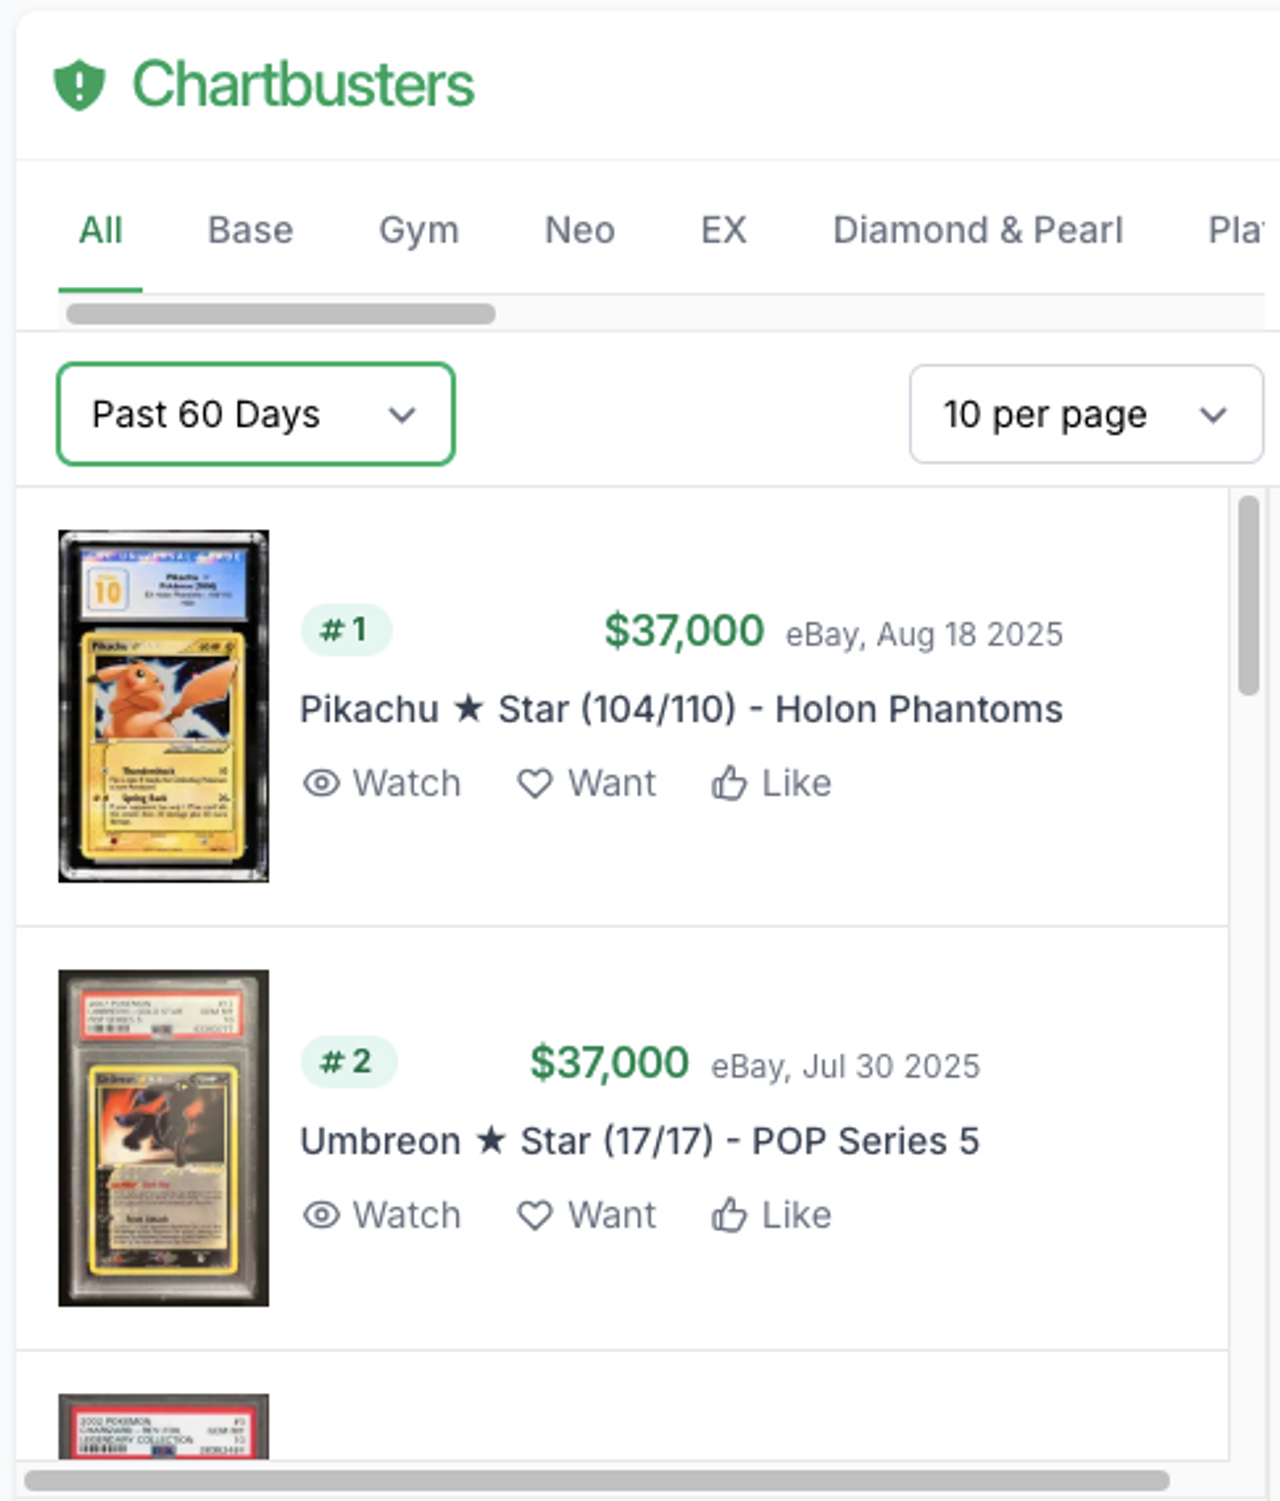Switch to the Neo tab
This screenshot has height=1501, width=1280.
[x=579, y=230]
